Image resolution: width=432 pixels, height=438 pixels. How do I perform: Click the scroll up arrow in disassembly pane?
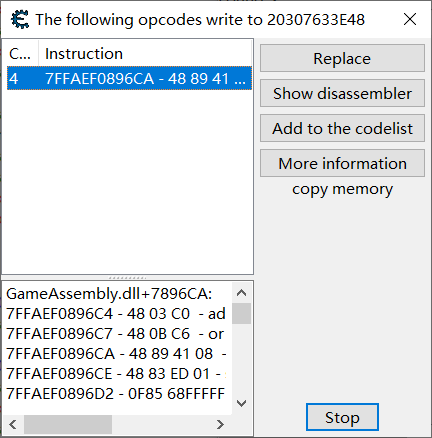241,293
